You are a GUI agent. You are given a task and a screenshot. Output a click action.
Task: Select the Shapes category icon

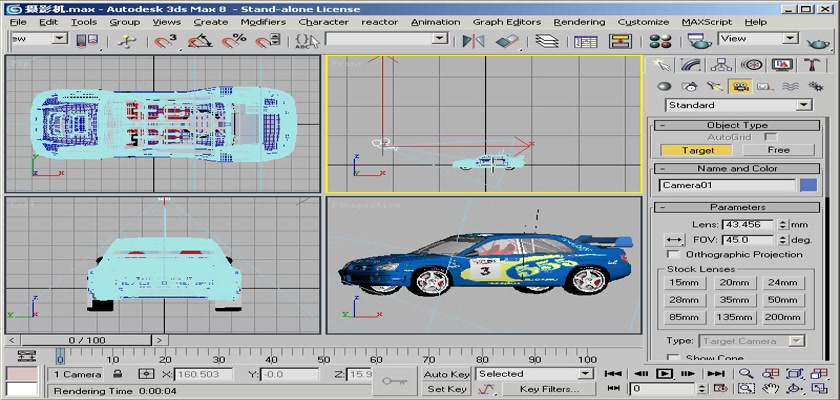coord(689,86)
